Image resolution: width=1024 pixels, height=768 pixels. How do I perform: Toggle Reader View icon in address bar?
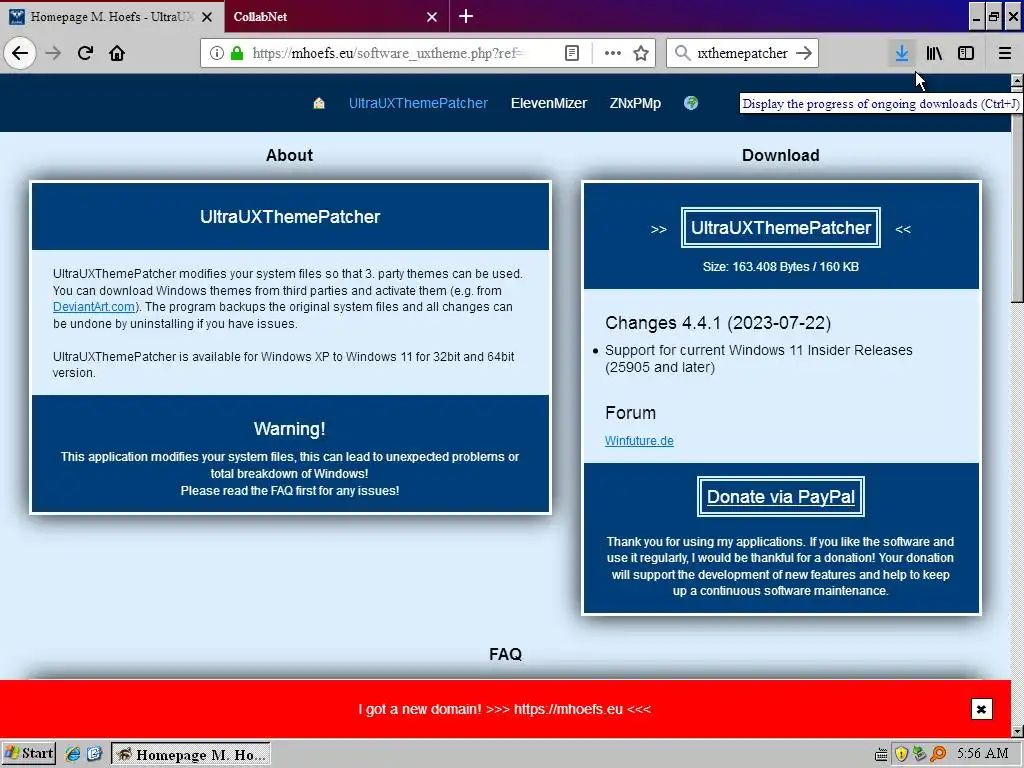click(x=572, y=53)
